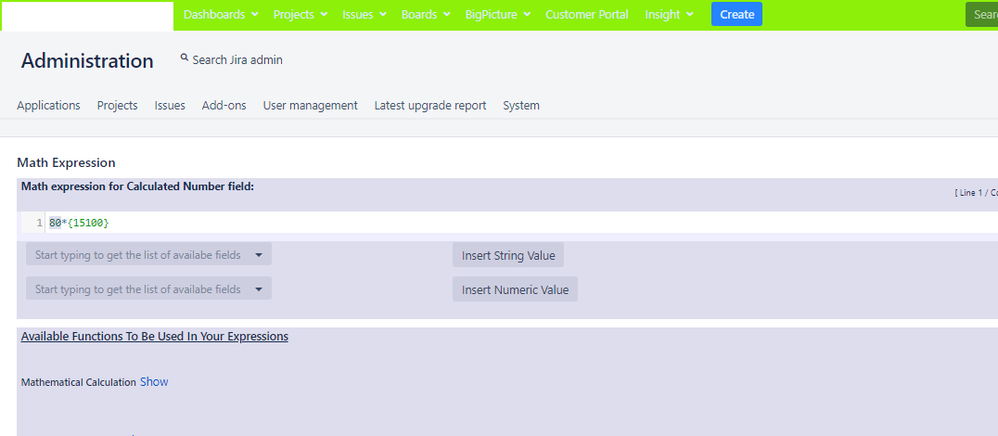Open the Projects dropdown in top navigation
Screen dimensions: 998x436
[300, 15]
